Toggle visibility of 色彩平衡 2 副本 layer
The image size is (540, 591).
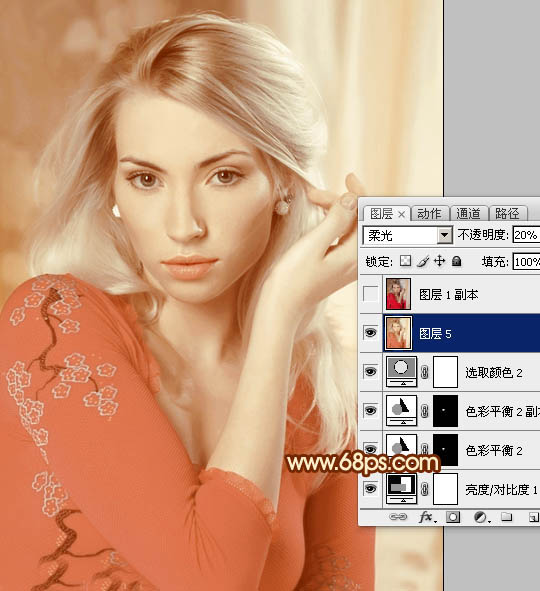pyautogui.click(x=370, y=410)
